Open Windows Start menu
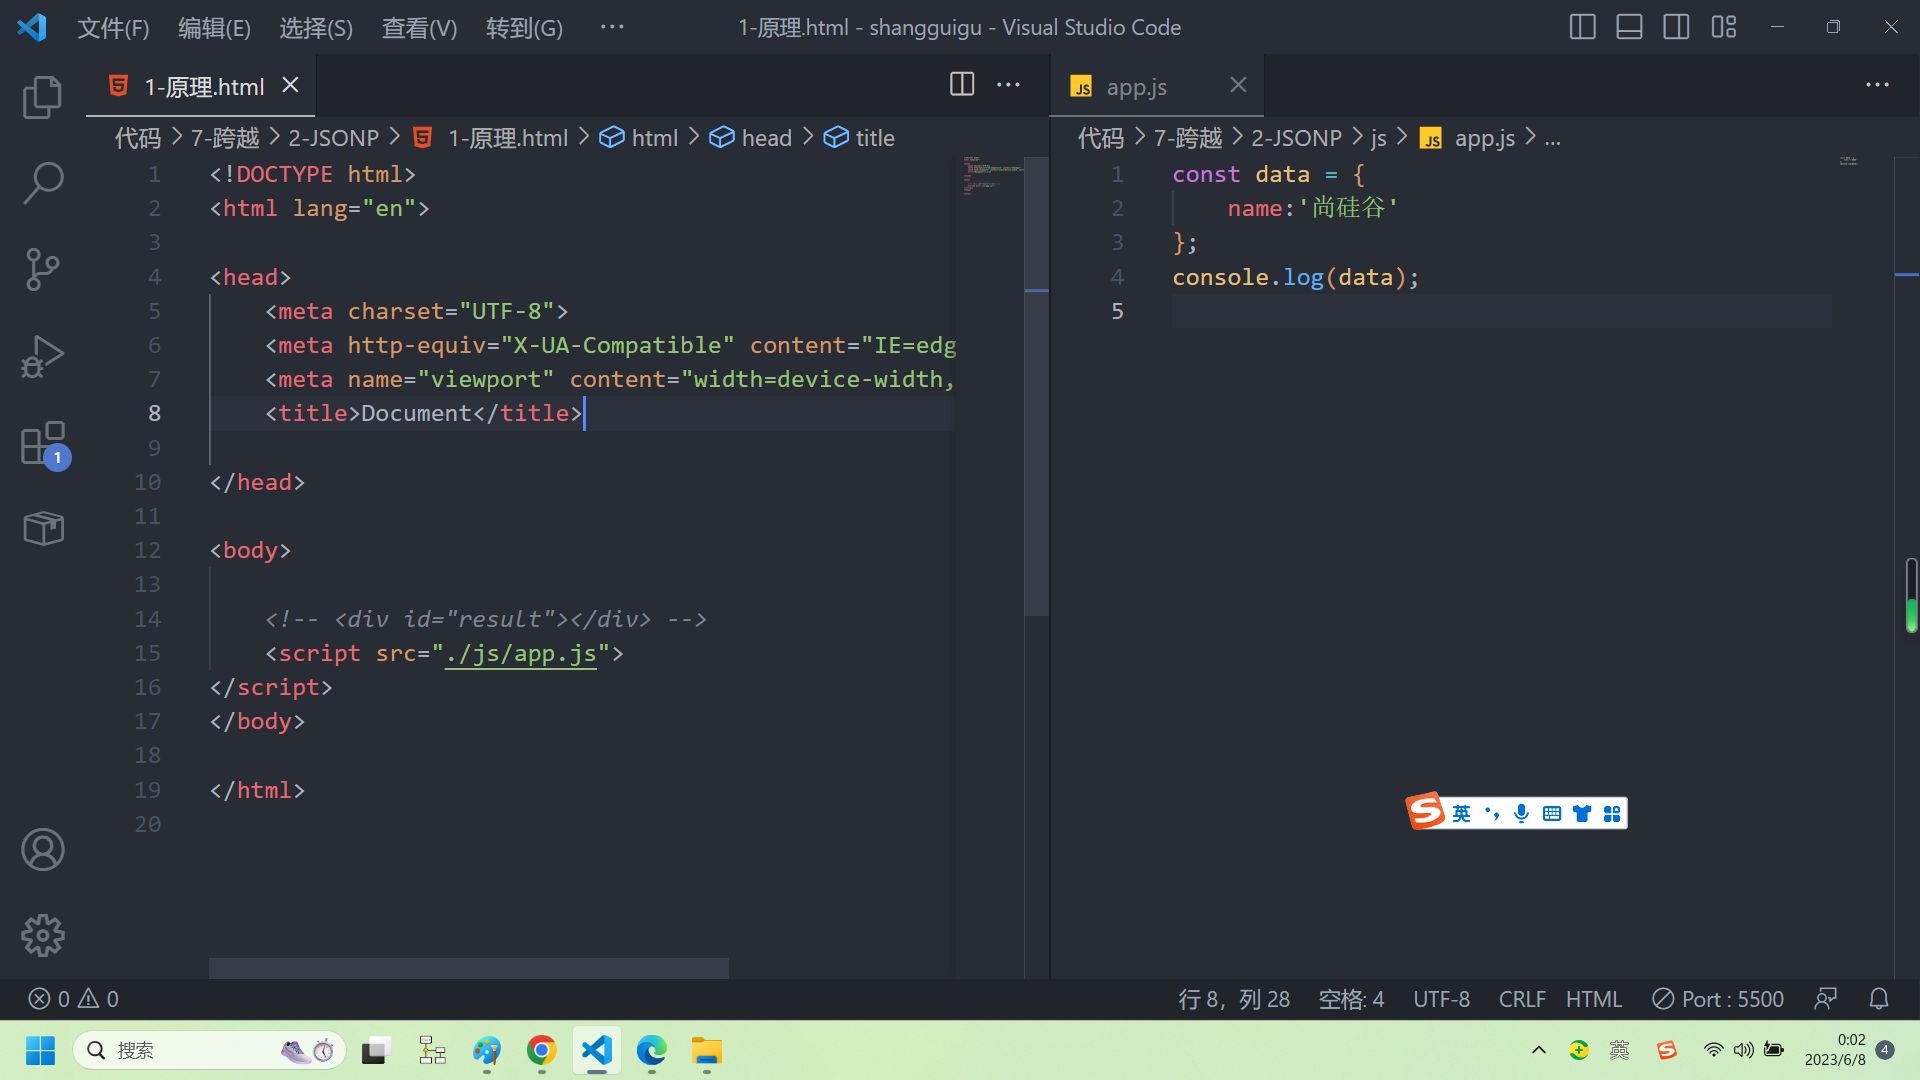 pyautogui.click(x=40, y=1051)
